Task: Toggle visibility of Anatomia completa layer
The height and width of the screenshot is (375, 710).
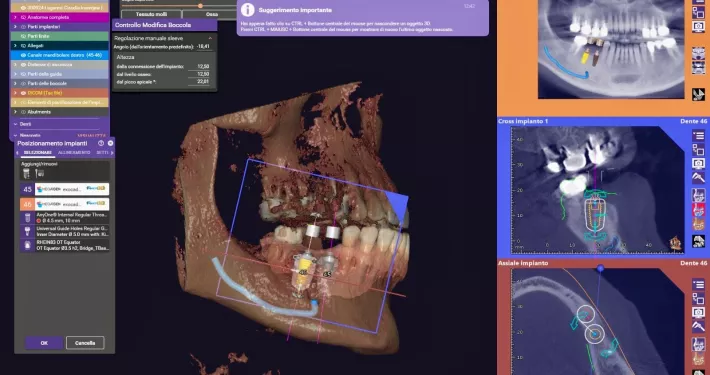Action: tap(24, 17)
